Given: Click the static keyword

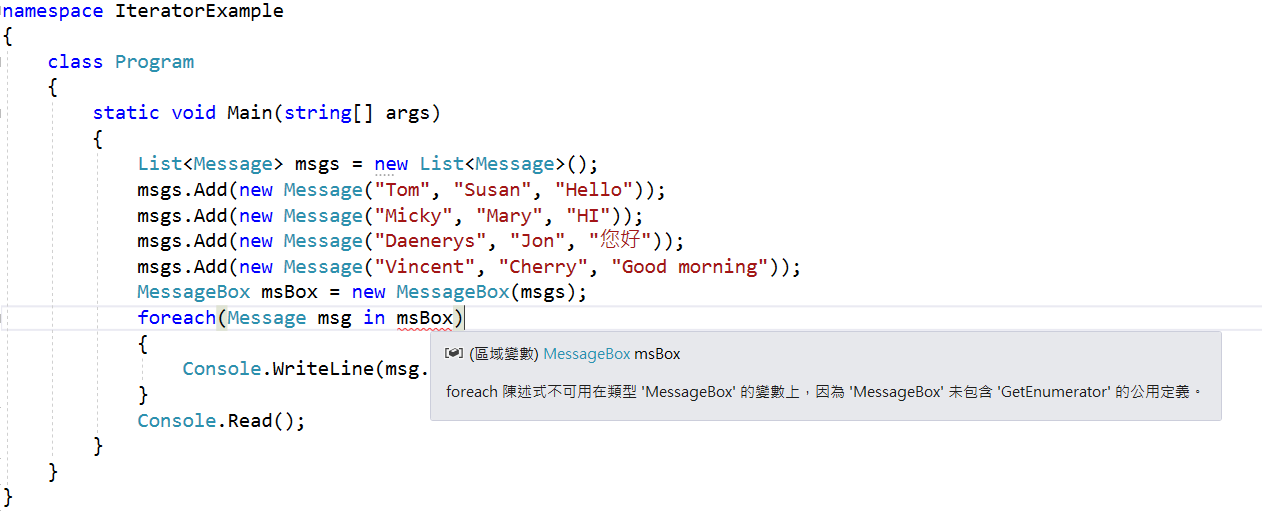Looking at the screenshot, I should [126, 113].
